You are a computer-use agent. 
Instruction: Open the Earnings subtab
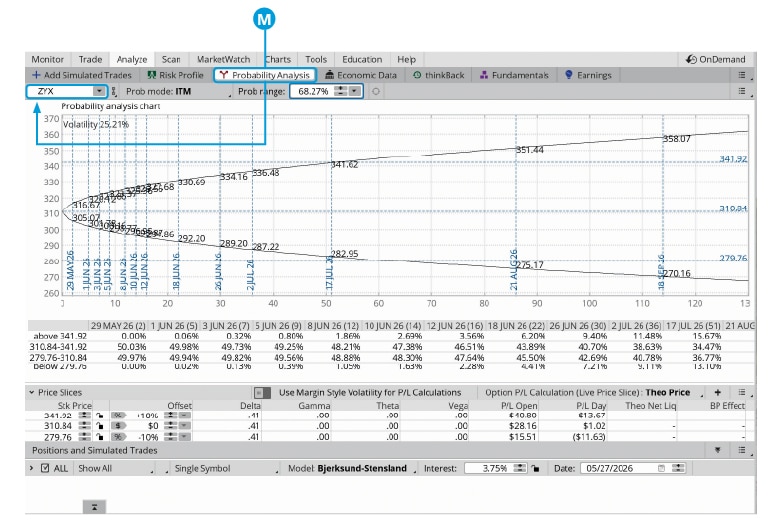pyautogui.click(x=588, y=75)
